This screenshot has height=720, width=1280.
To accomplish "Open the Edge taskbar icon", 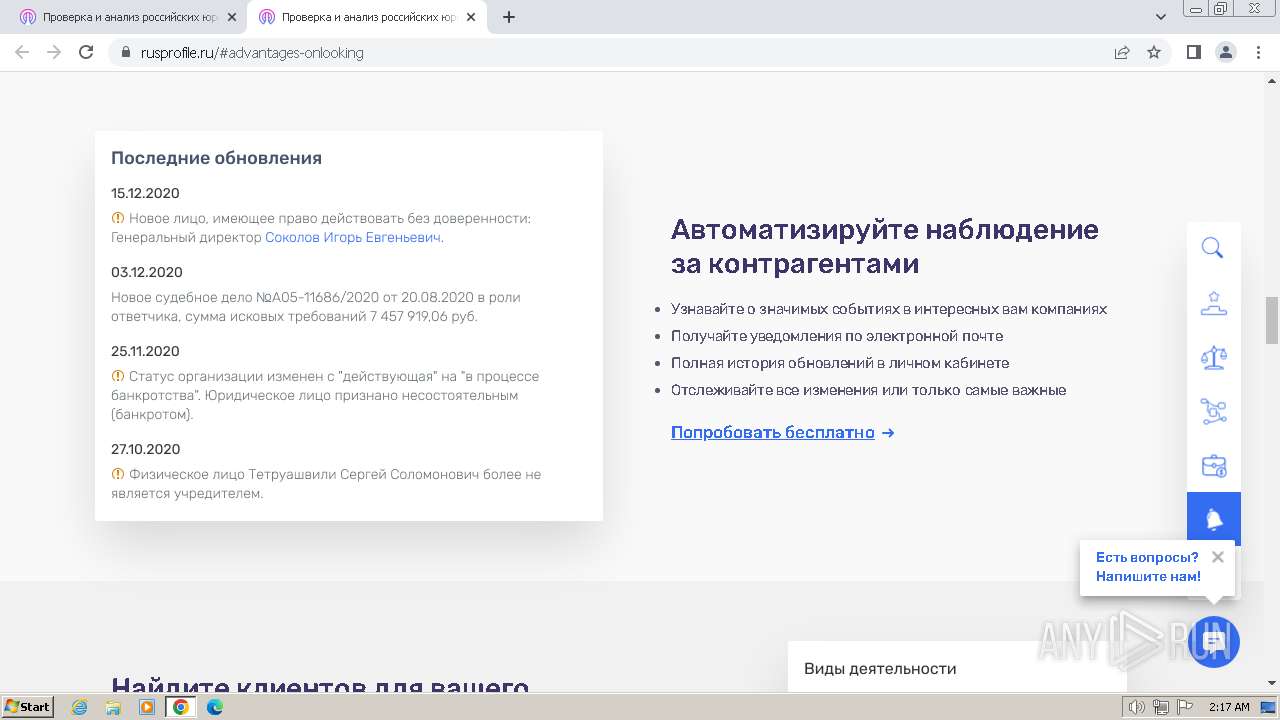I will click(214, 707).
